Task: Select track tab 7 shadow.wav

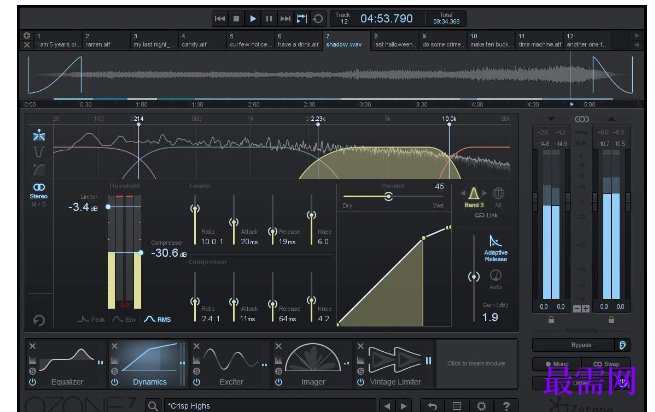Action: 346,41
